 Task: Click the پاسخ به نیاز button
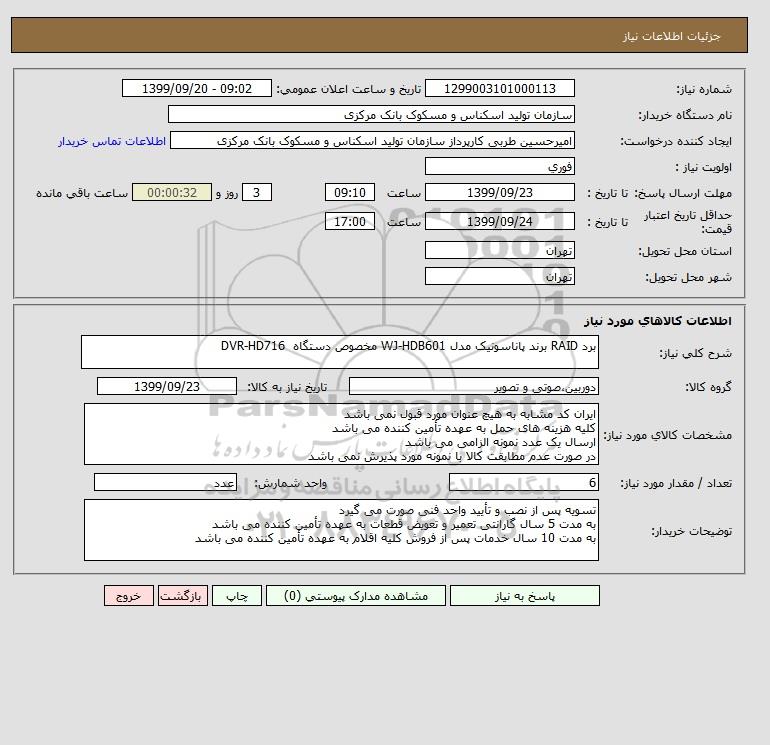click(524, 596)
